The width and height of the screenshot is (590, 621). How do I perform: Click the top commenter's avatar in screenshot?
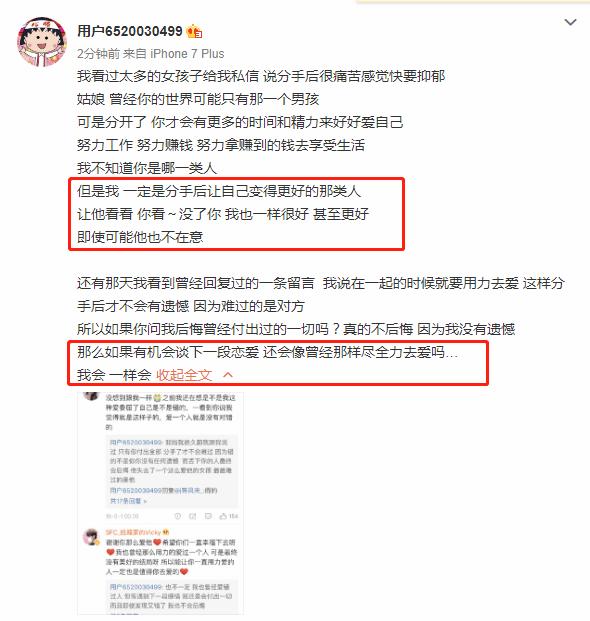(91, 395)
